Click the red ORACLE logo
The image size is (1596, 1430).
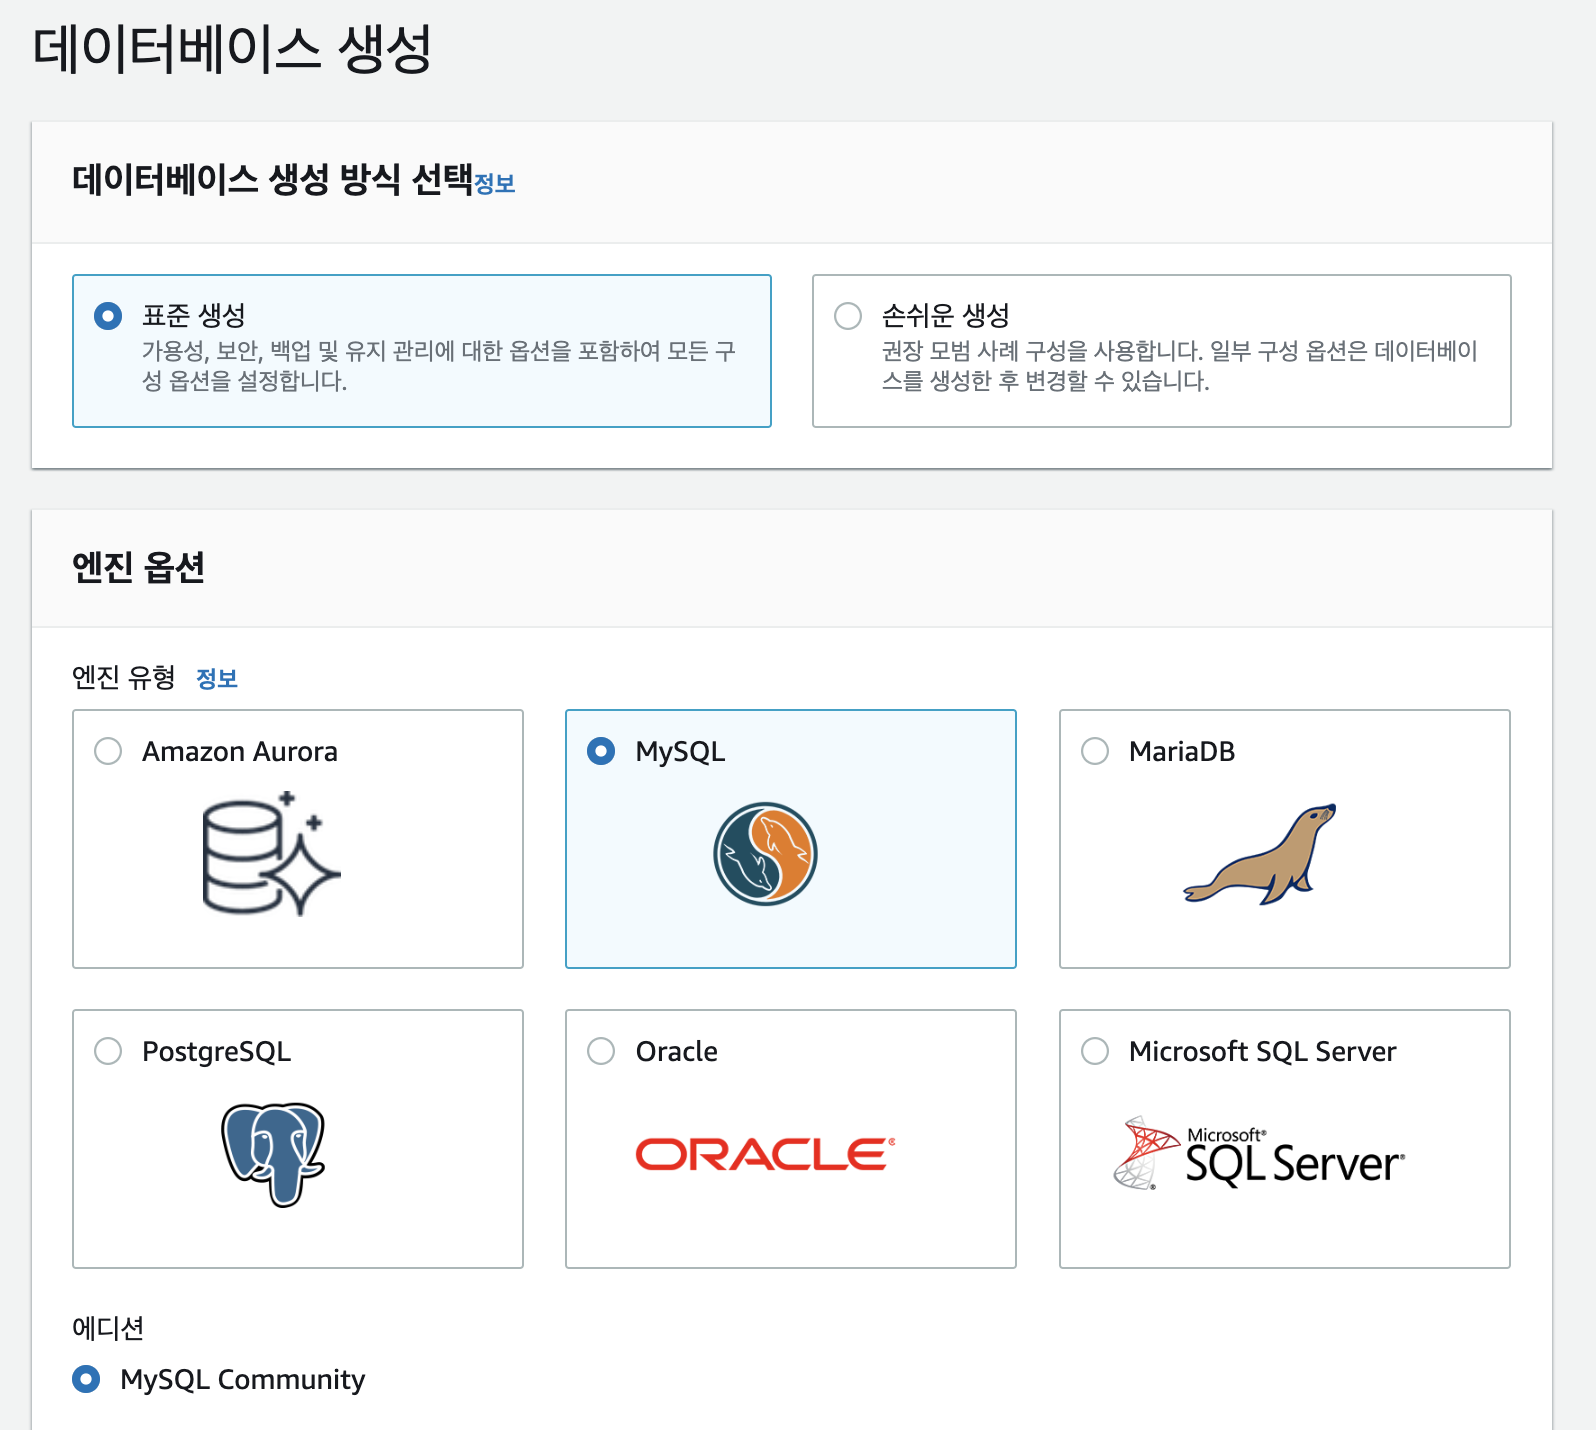(x=766, y=1154)
